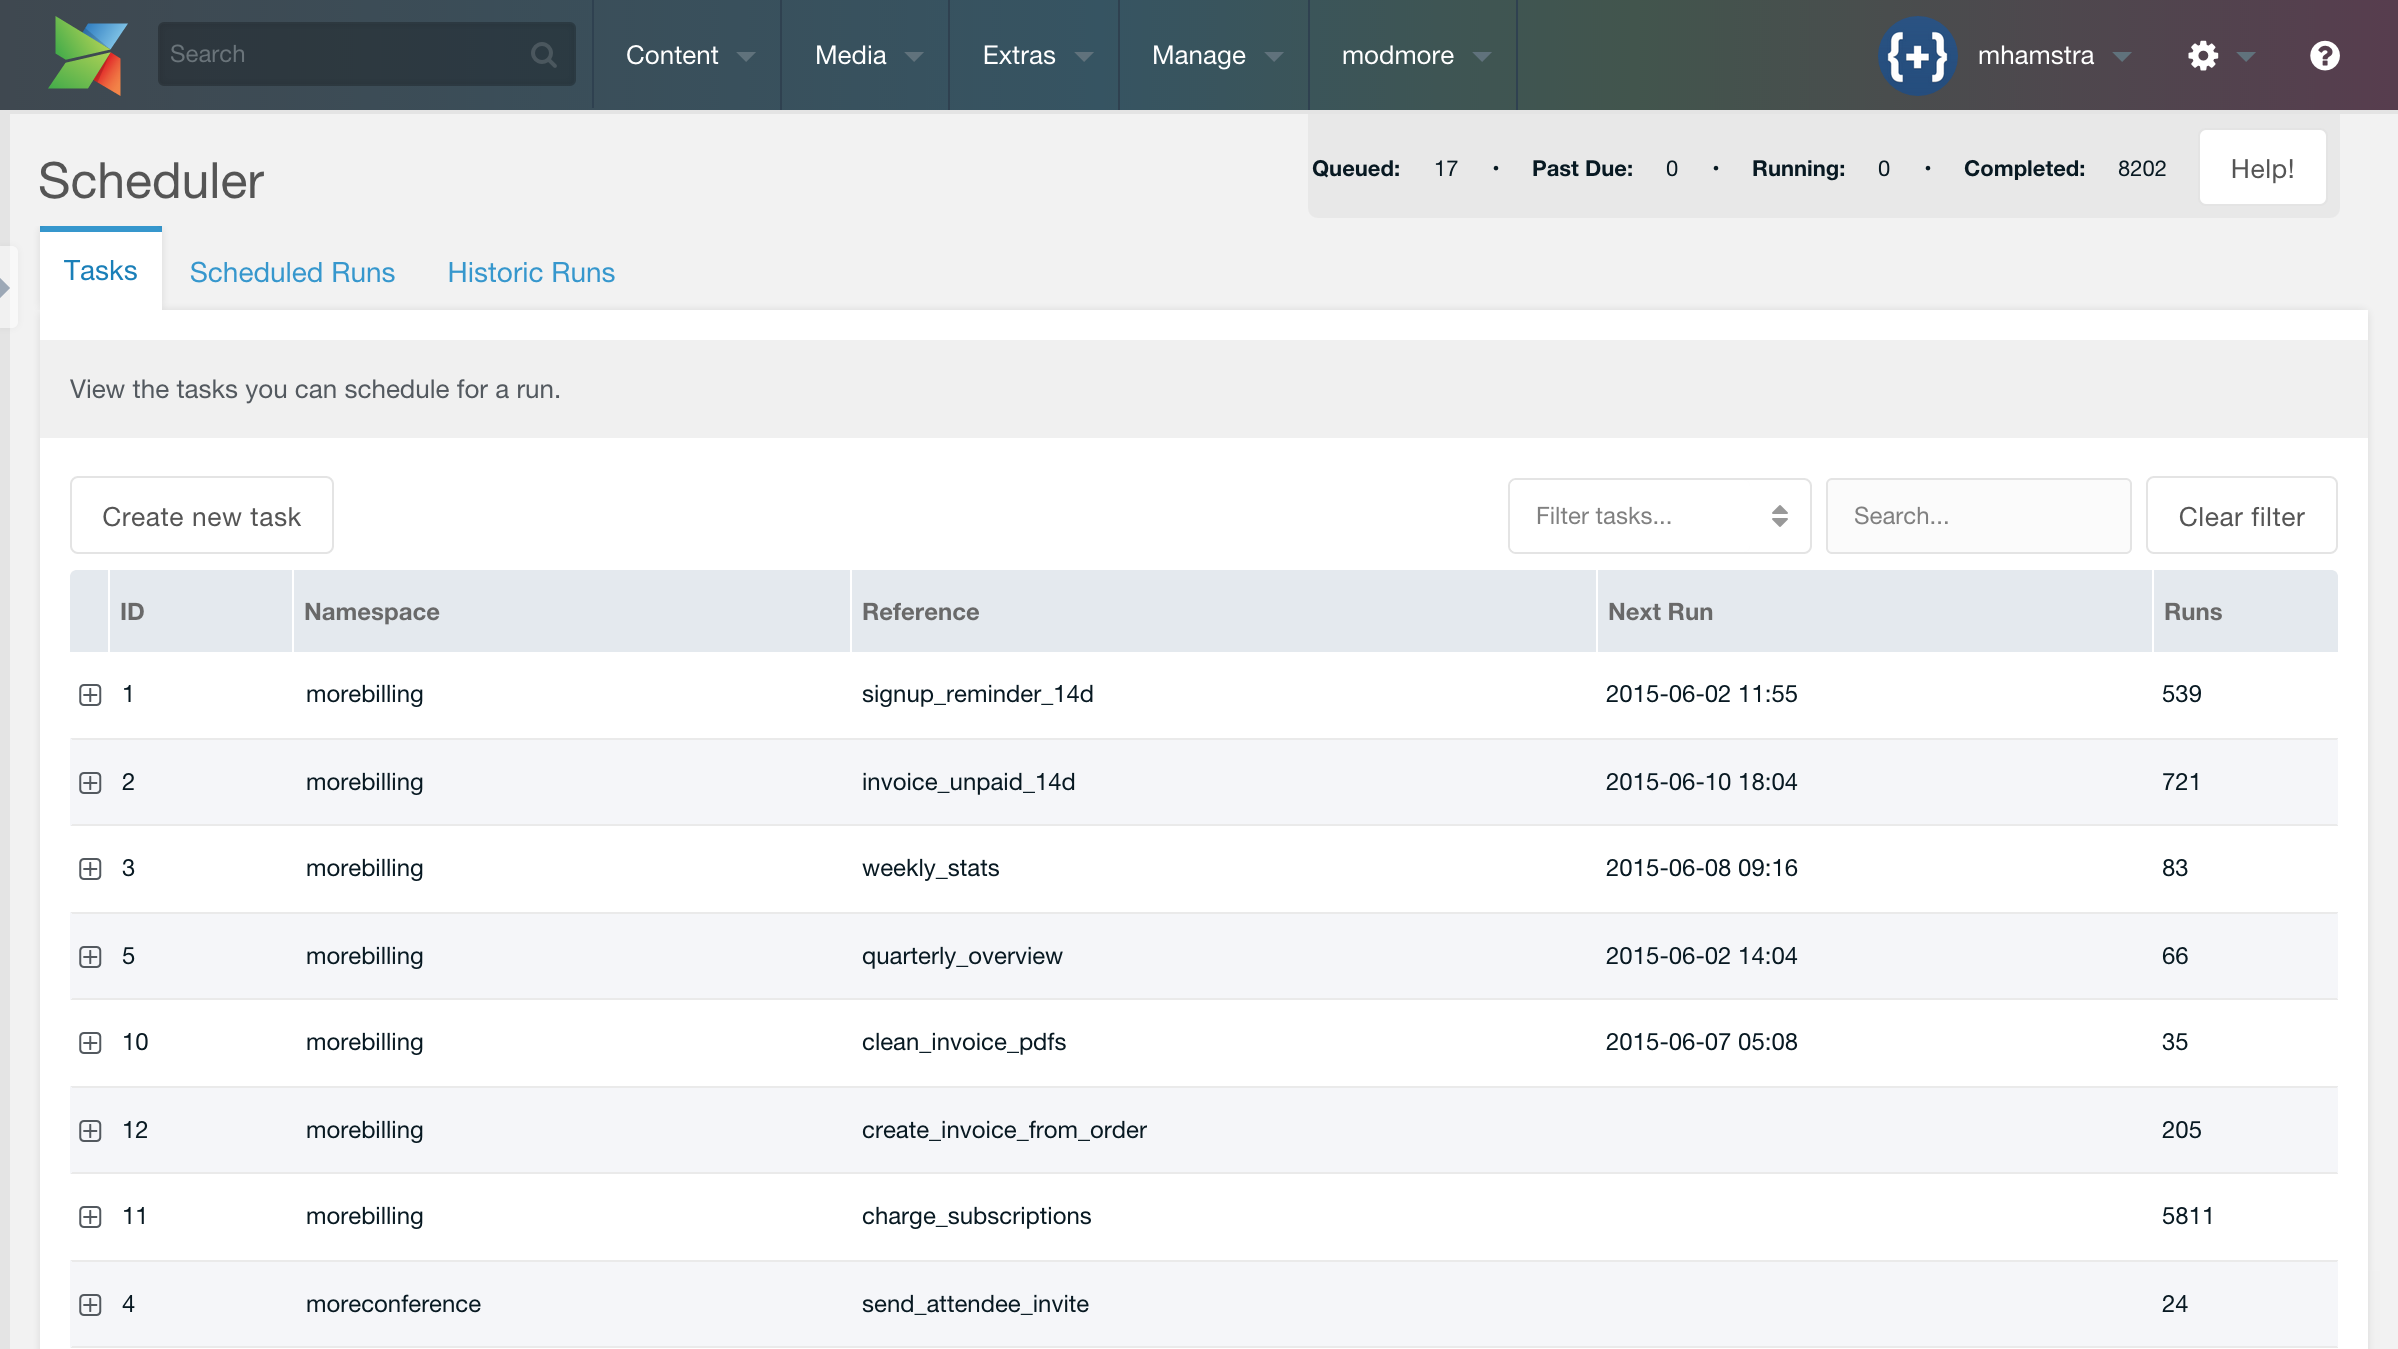Open the Media menu
The width and height of the screenshot is (2398, 1349).
pos(866,55)
